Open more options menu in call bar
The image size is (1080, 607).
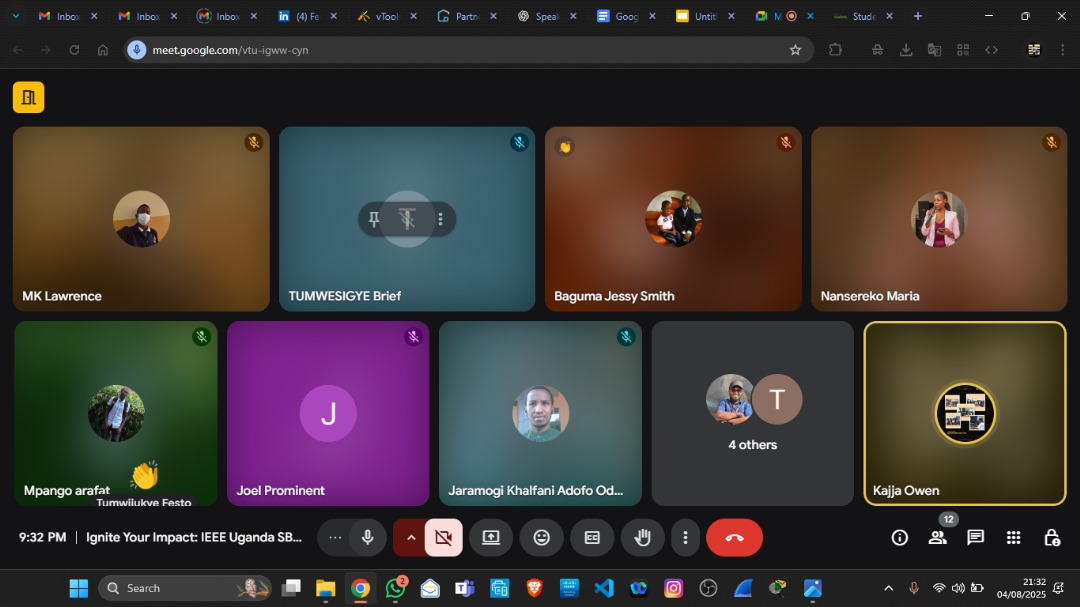[685, 538]
